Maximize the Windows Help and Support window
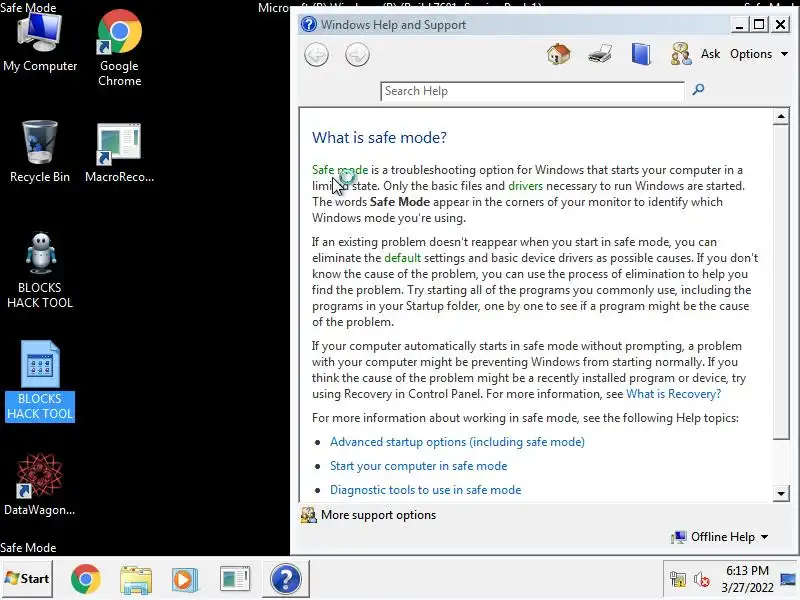Screen dimensions: 800x600 759,24
